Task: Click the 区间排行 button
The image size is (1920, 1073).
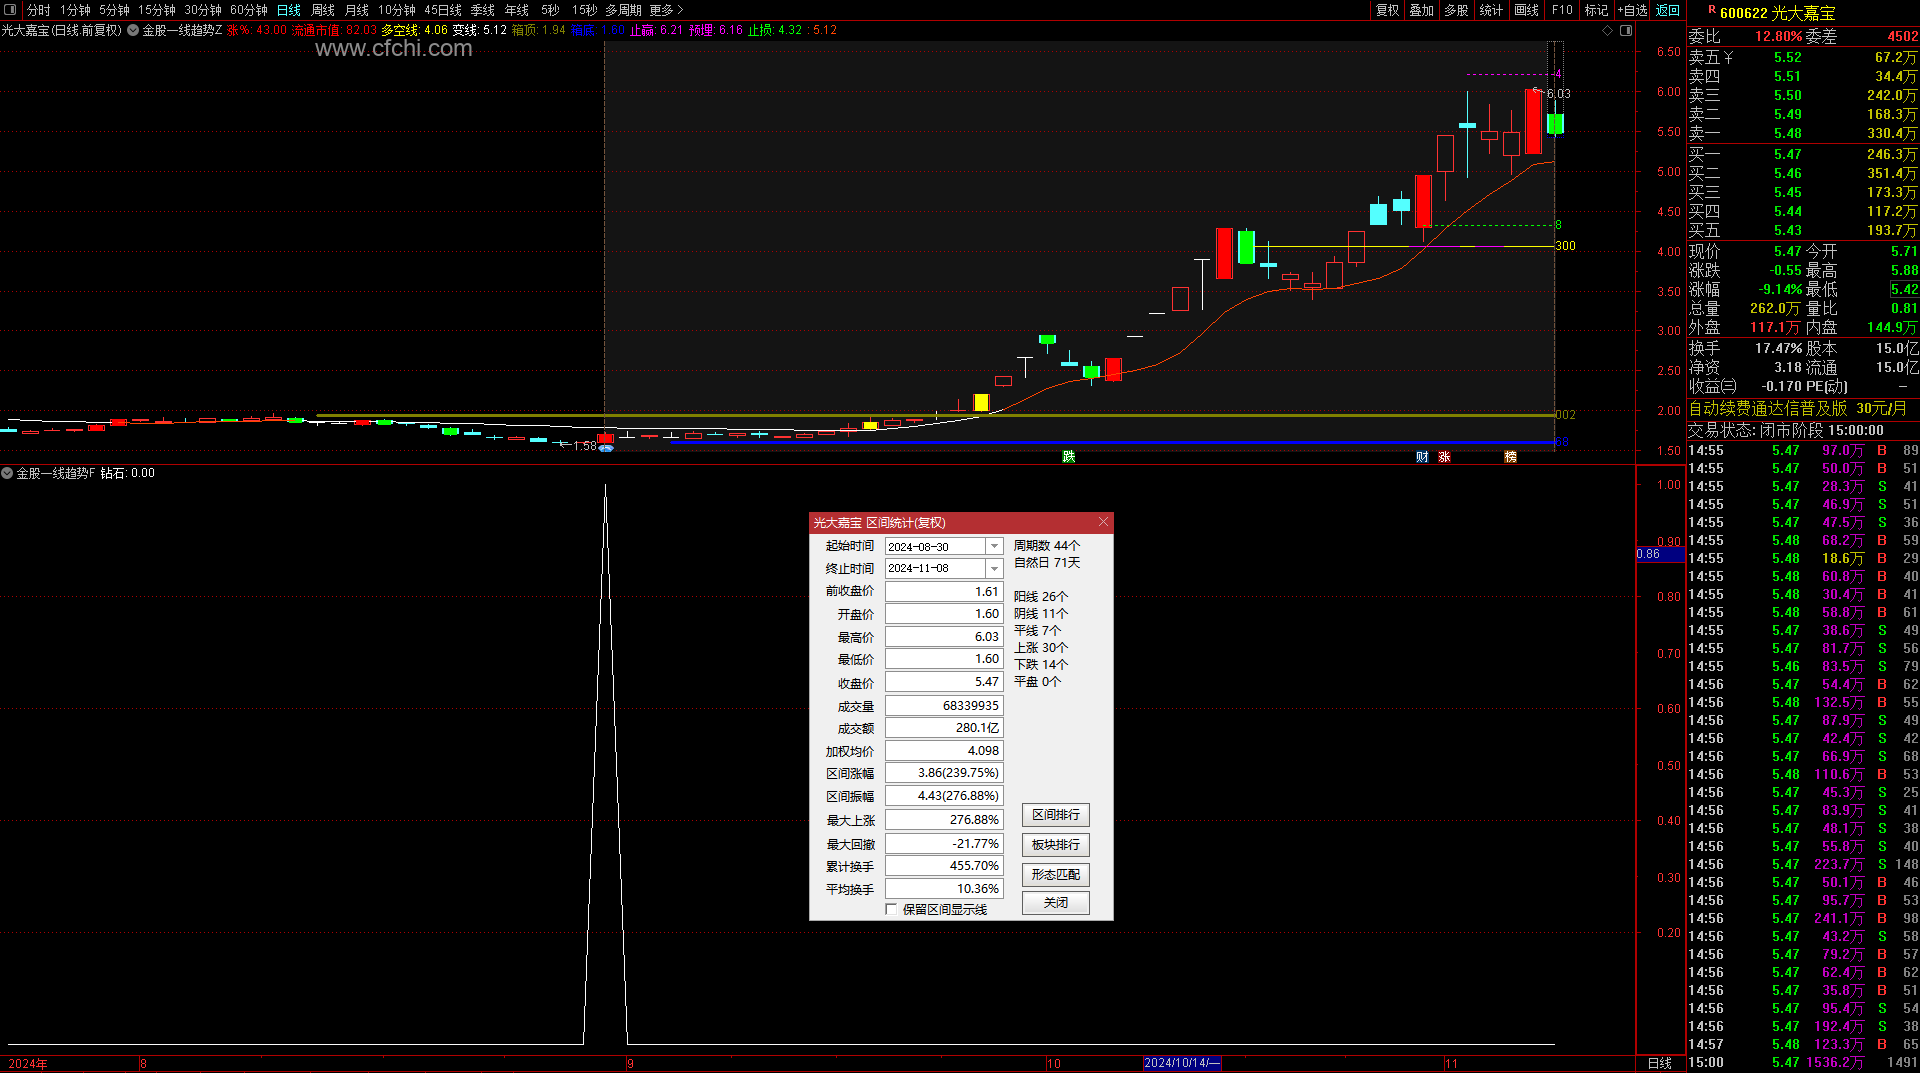Action: [1056, 815]
